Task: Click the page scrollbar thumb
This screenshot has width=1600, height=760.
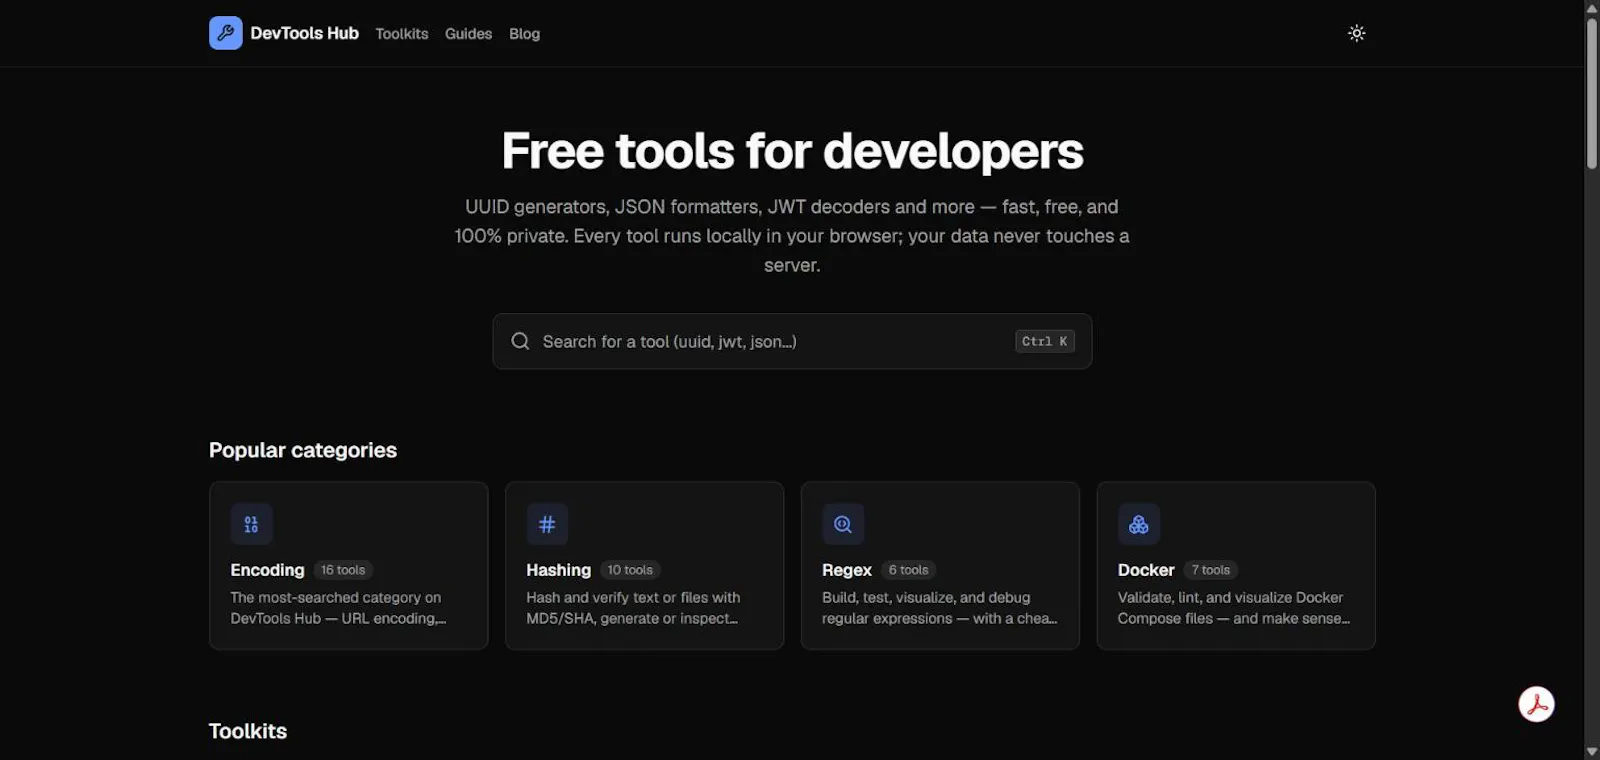Action: click(1592, 93)
